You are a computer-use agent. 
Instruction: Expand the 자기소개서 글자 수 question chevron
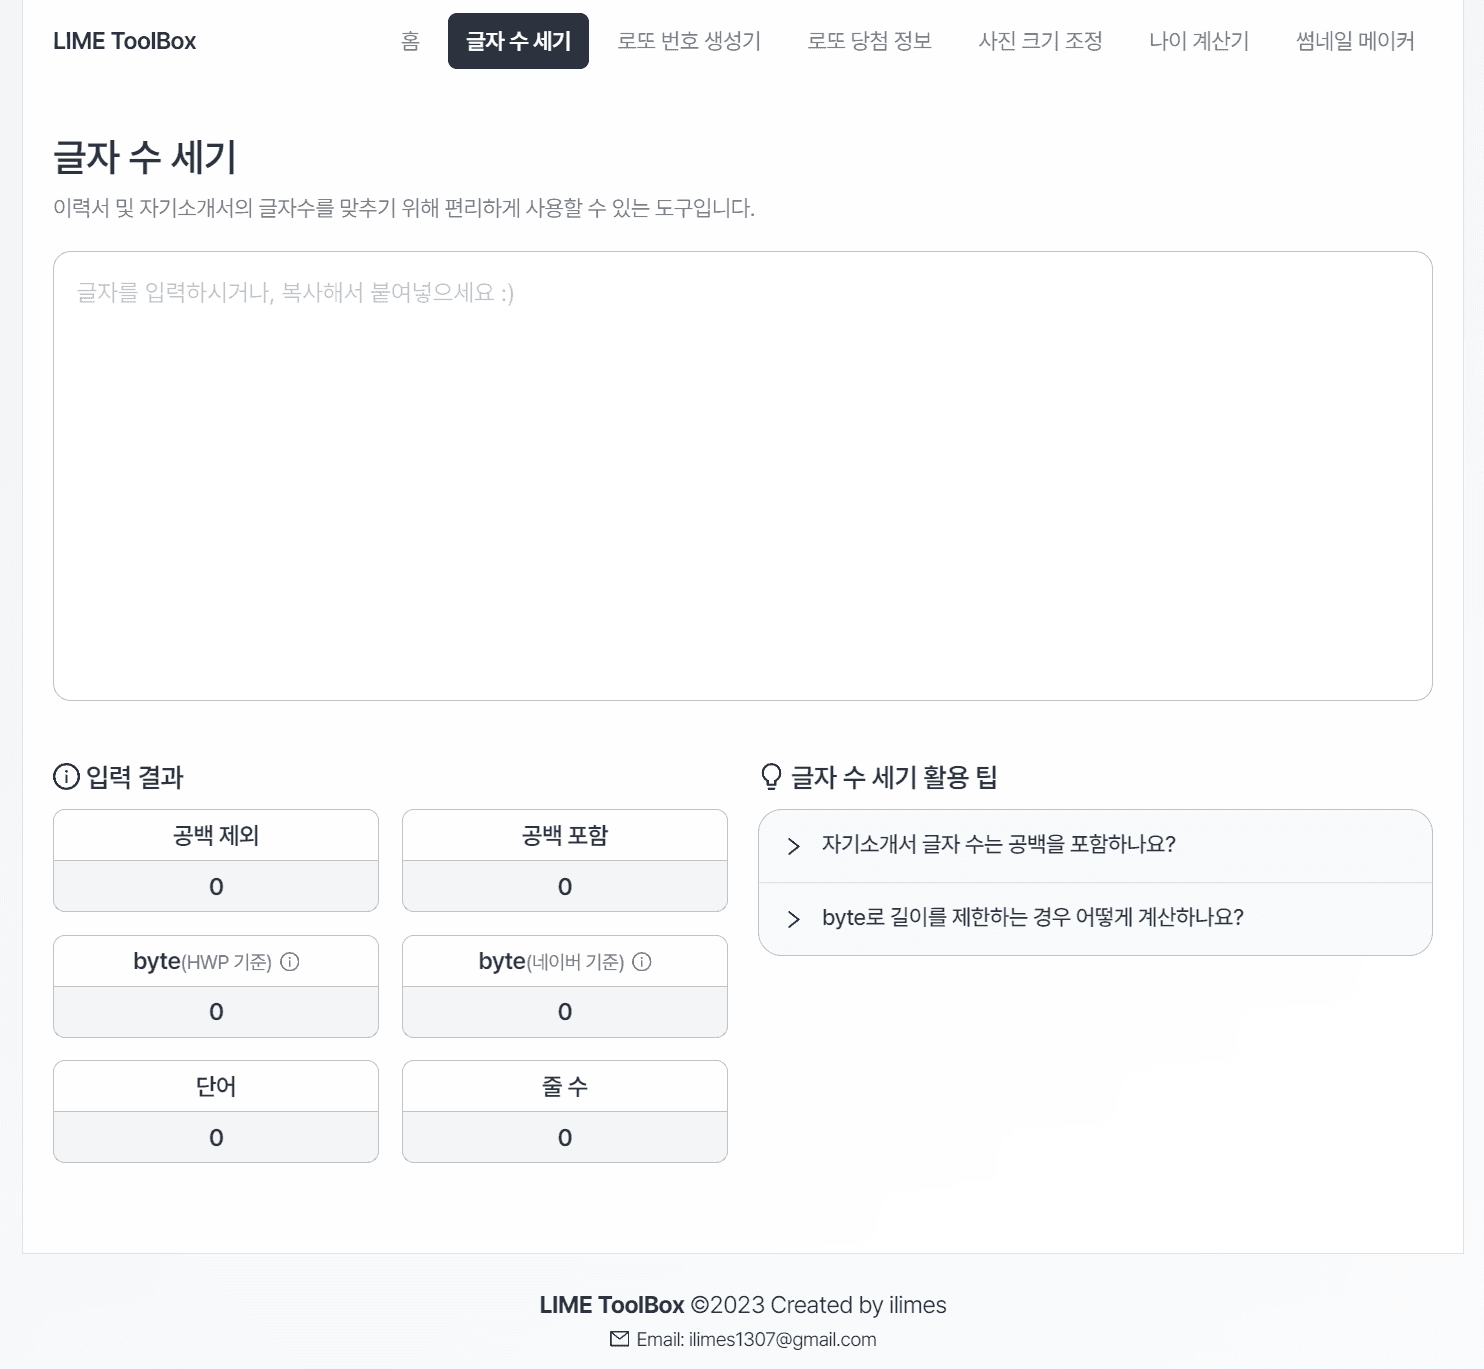point(794,846)
